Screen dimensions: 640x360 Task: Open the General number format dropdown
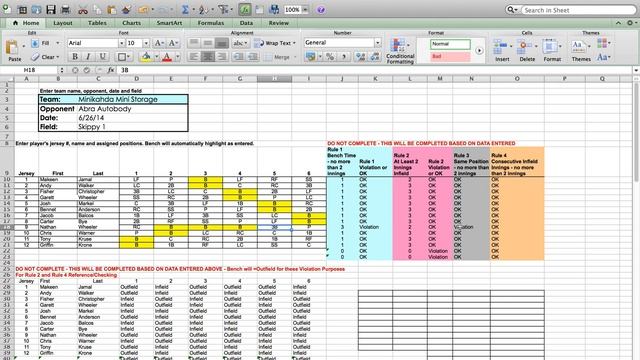tap(378, 42)
